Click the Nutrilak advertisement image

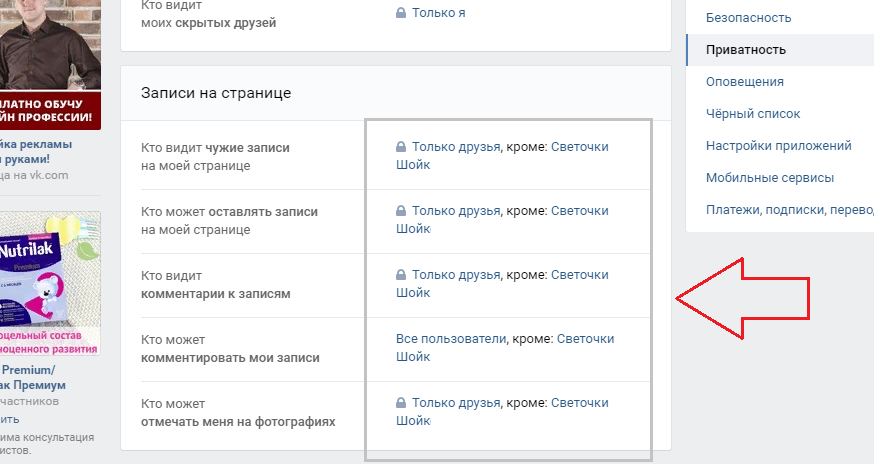click(50, 283)
